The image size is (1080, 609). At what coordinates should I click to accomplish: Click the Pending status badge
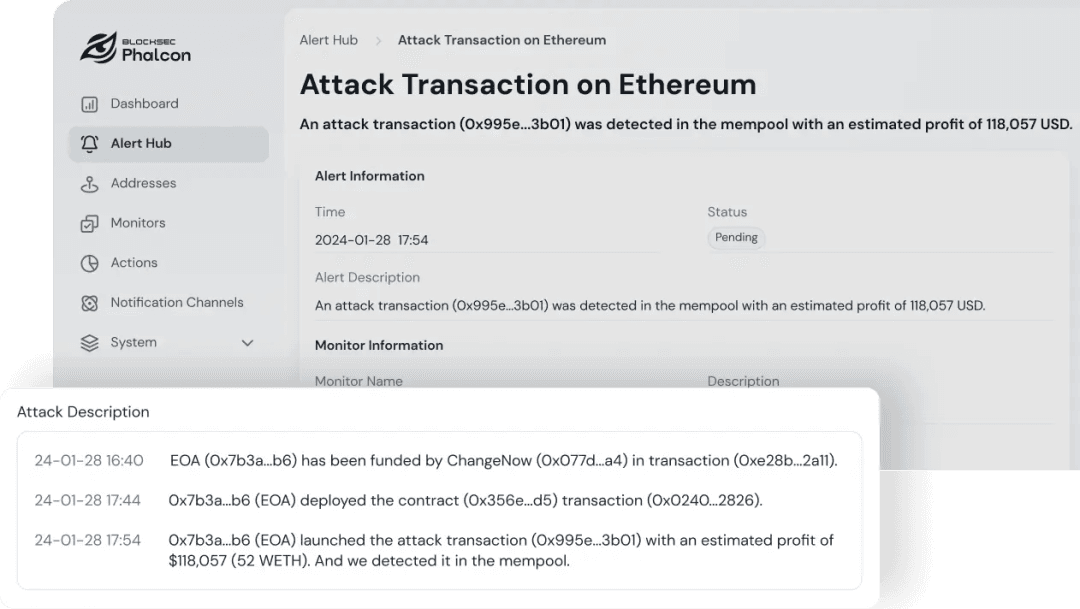[737, 238]
